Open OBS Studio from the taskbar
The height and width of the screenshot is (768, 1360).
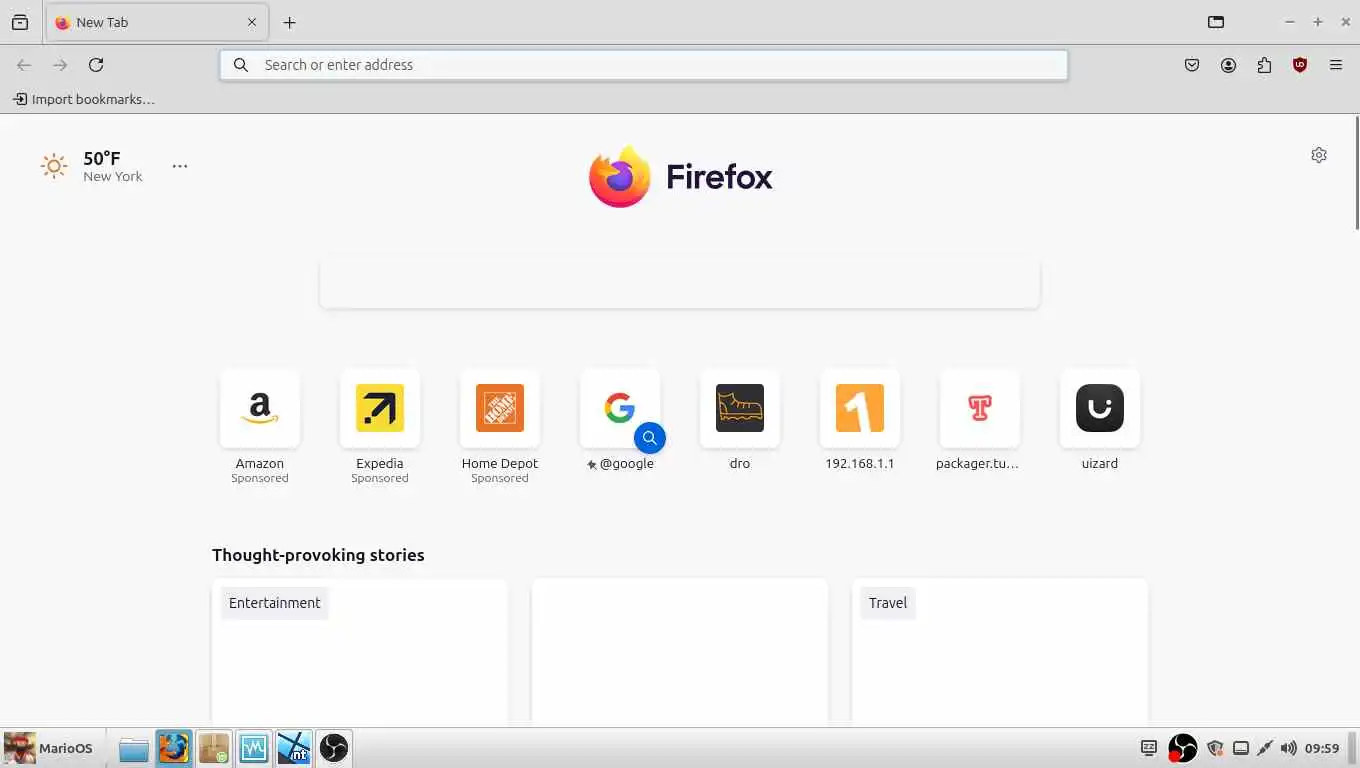pos(334,748)
